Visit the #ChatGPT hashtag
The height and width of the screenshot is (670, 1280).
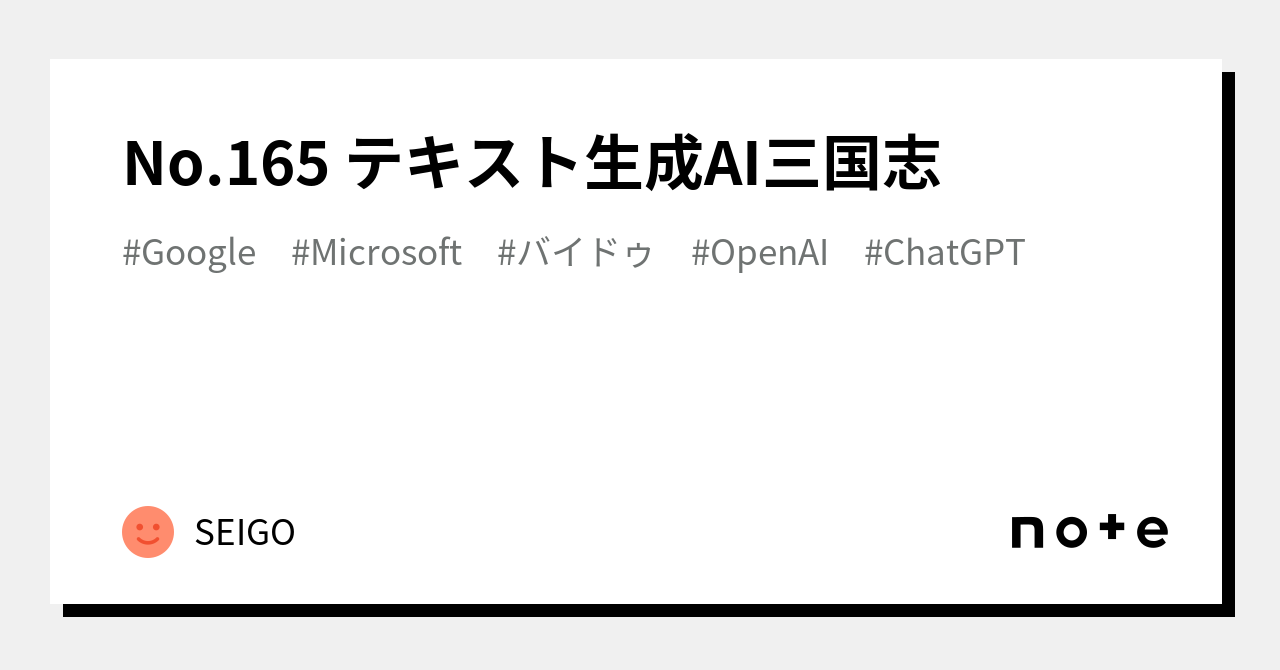pos(945,253)
